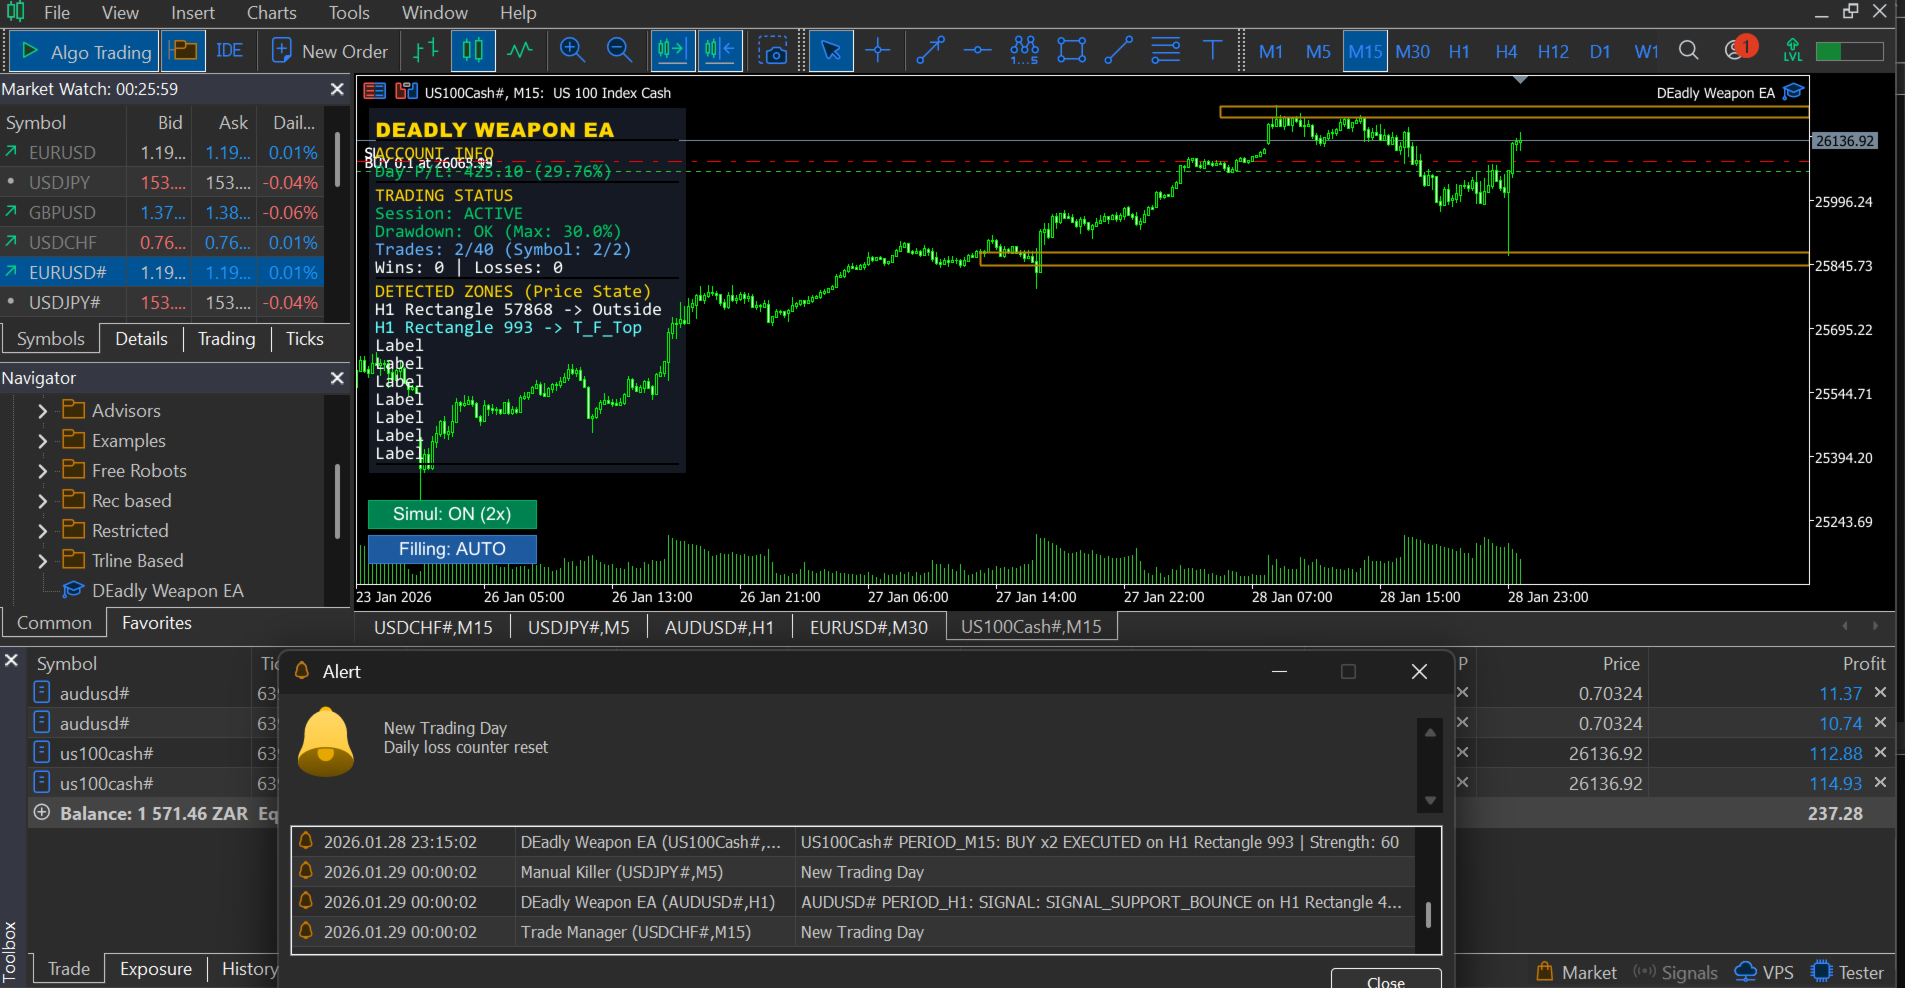Expand the Restricted folder
The width and height of the screenshot is (1905, 988).
tap(42, 531)
